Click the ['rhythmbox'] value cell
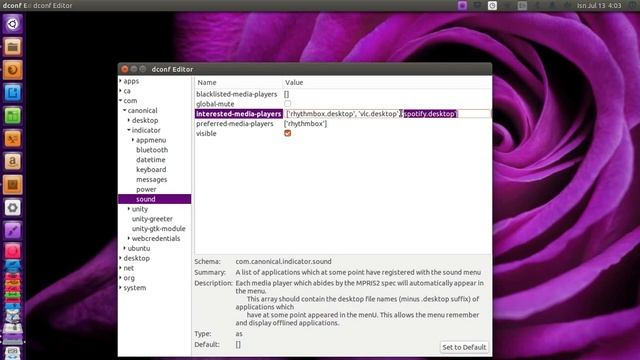The width and height of the screenshot is (640, 360). tap(305, 124)
